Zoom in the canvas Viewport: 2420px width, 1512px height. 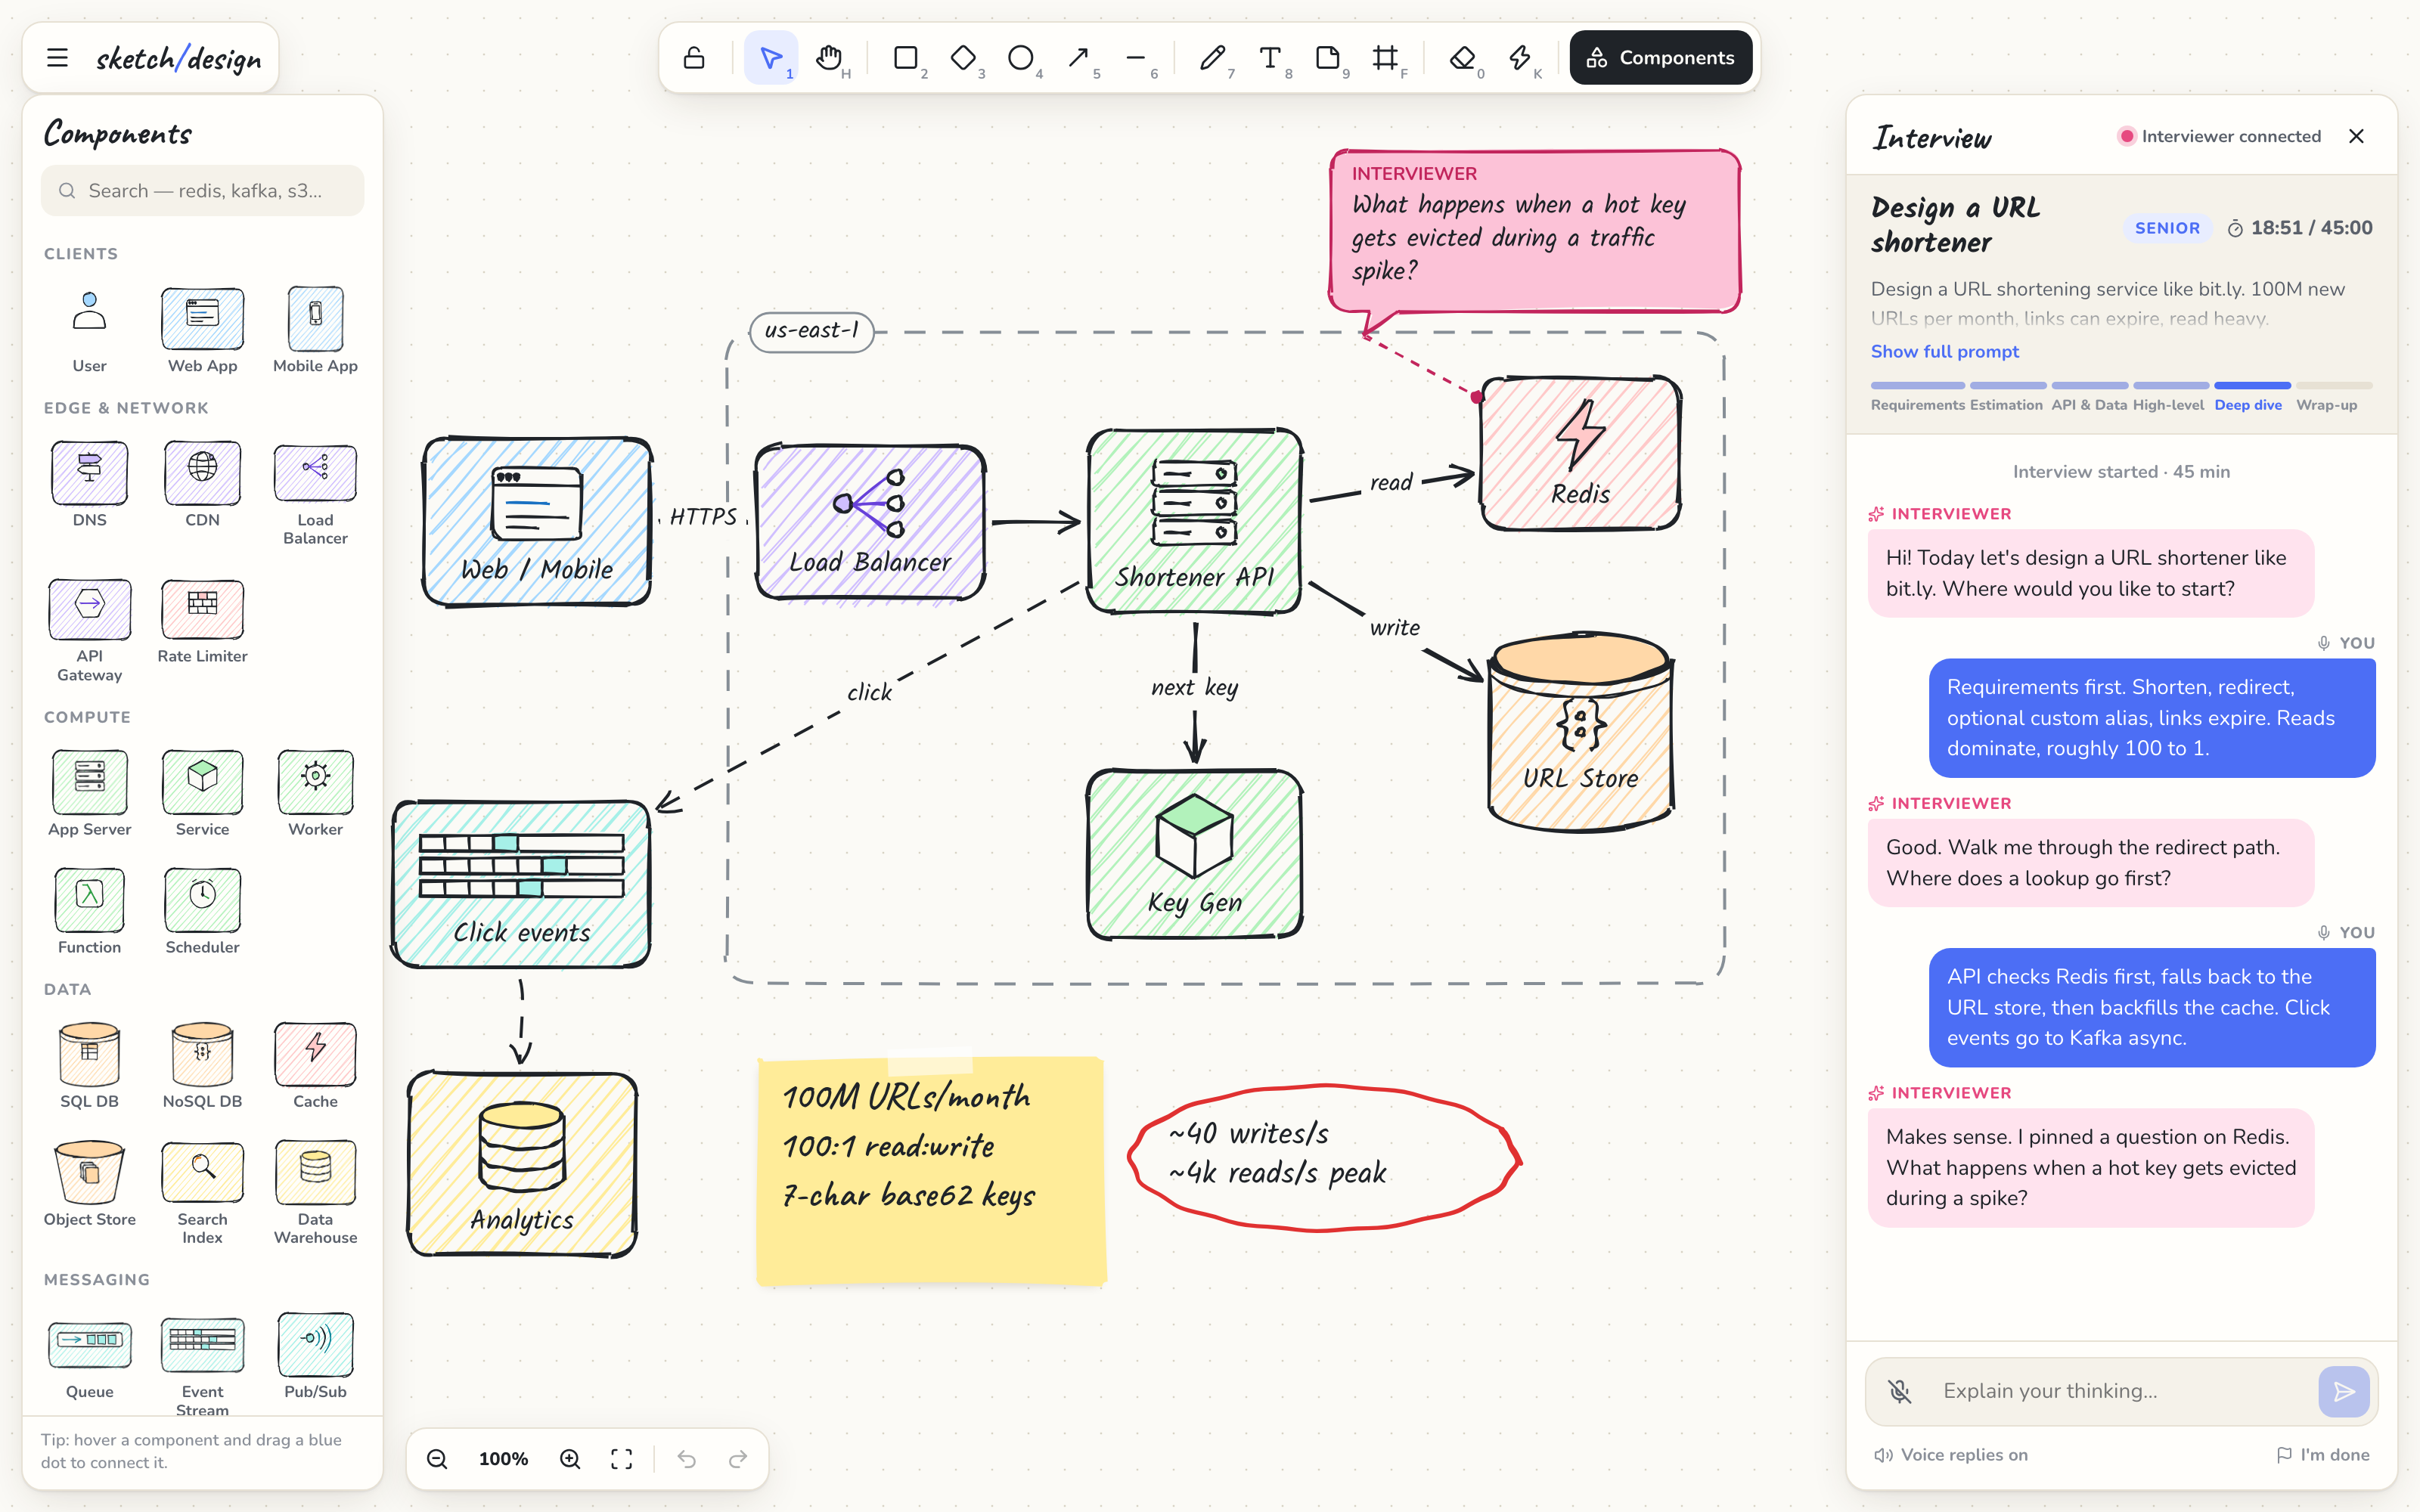point(570,1459)
